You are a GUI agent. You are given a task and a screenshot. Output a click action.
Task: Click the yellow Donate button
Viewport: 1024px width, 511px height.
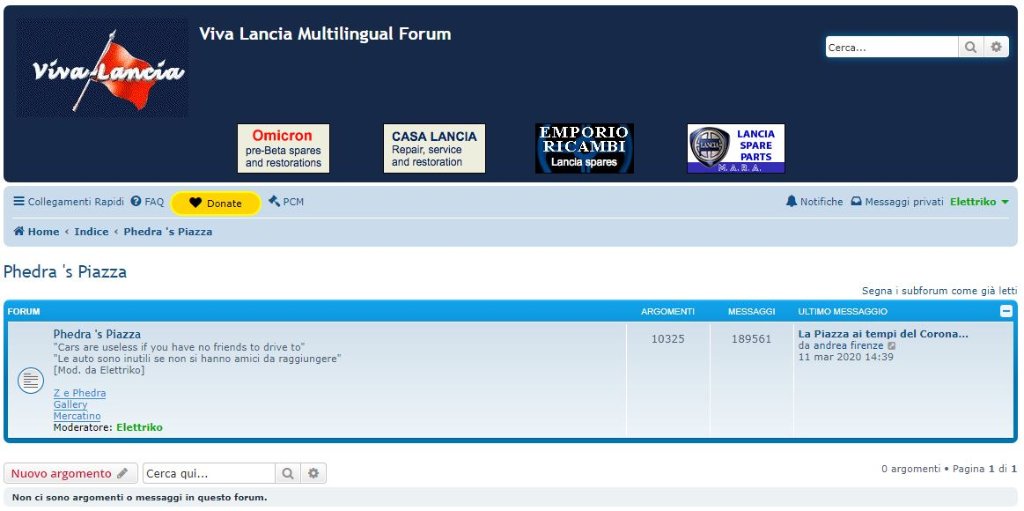click(216, 203)
